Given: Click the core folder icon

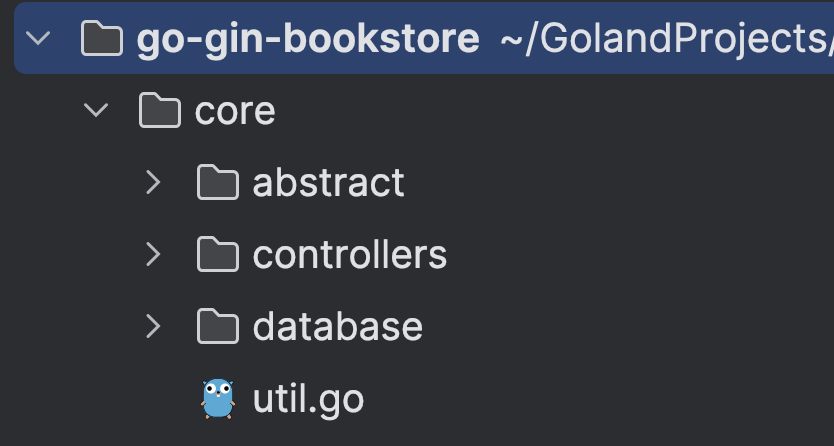Looking at the screenshot, I should 159,111.
